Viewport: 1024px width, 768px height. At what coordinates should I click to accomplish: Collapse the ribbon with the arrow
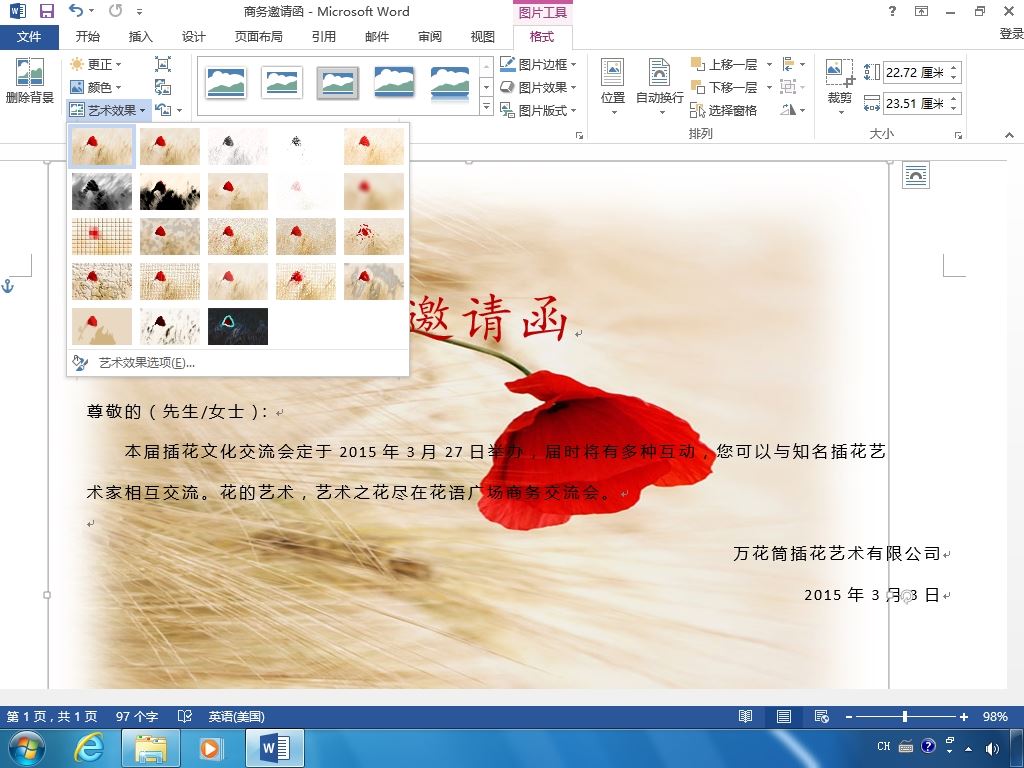pyautogui.click(x=1009, y=135)
